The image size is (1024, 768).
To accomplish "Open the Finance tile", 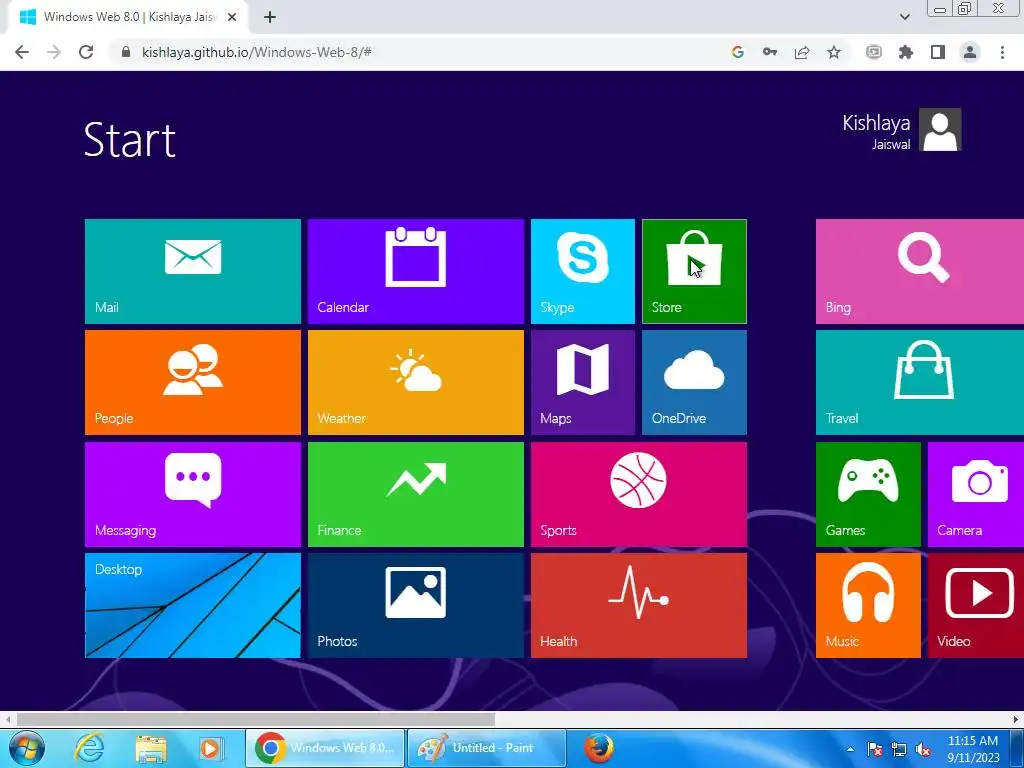I will click(415, 494).
